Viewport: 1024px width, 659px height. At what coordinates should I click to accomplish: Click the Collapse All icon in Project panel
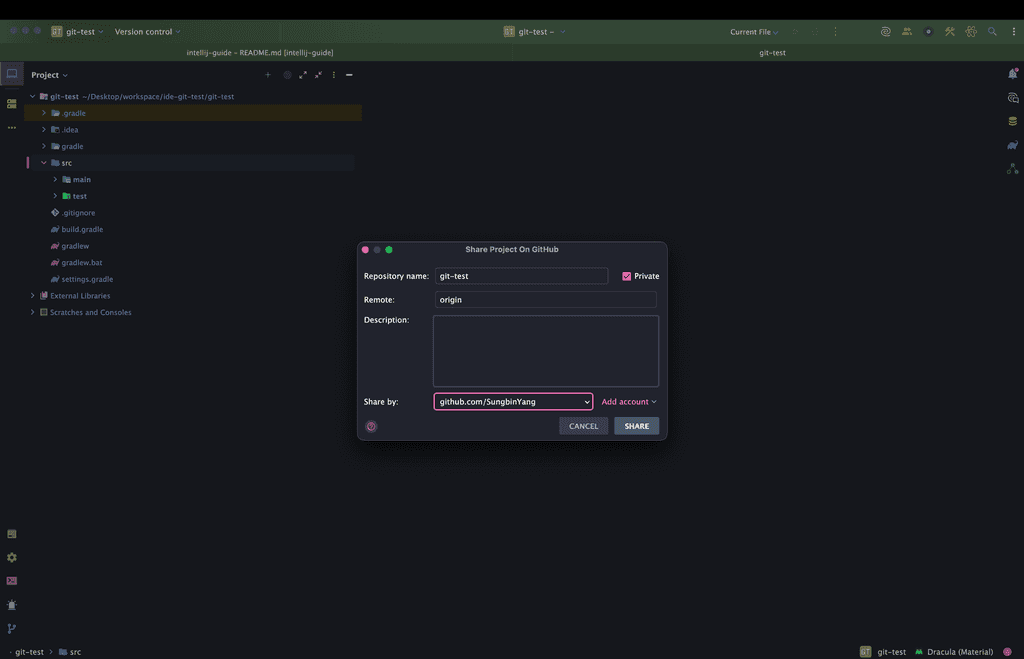tap(318, 75)
